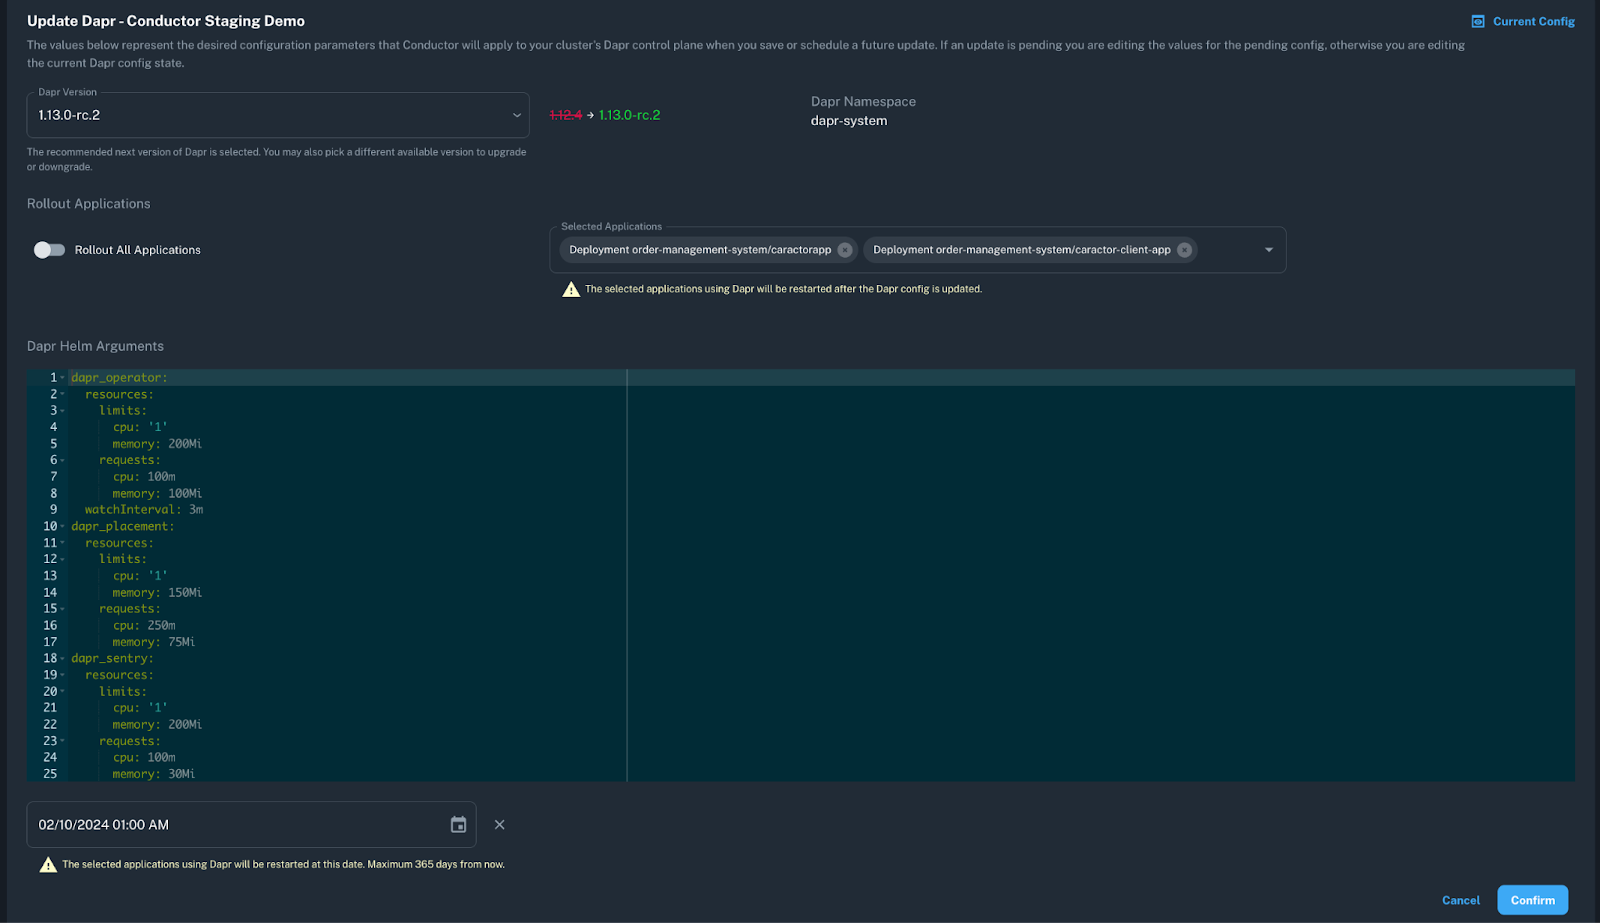Remove the caractor-client-app deployment chip
This screenshot has height=923, width=1600.
(x=1184, y=250)
